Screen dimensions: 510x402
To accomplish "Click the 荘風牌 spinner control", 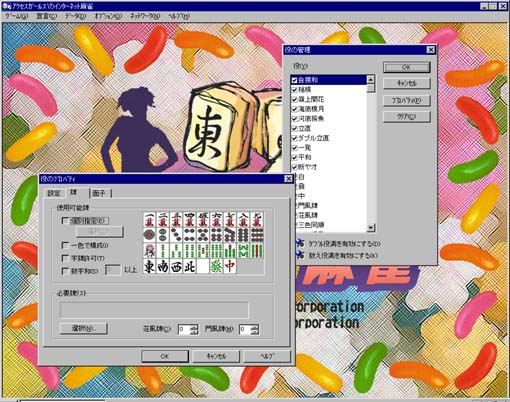I will 194,330.
